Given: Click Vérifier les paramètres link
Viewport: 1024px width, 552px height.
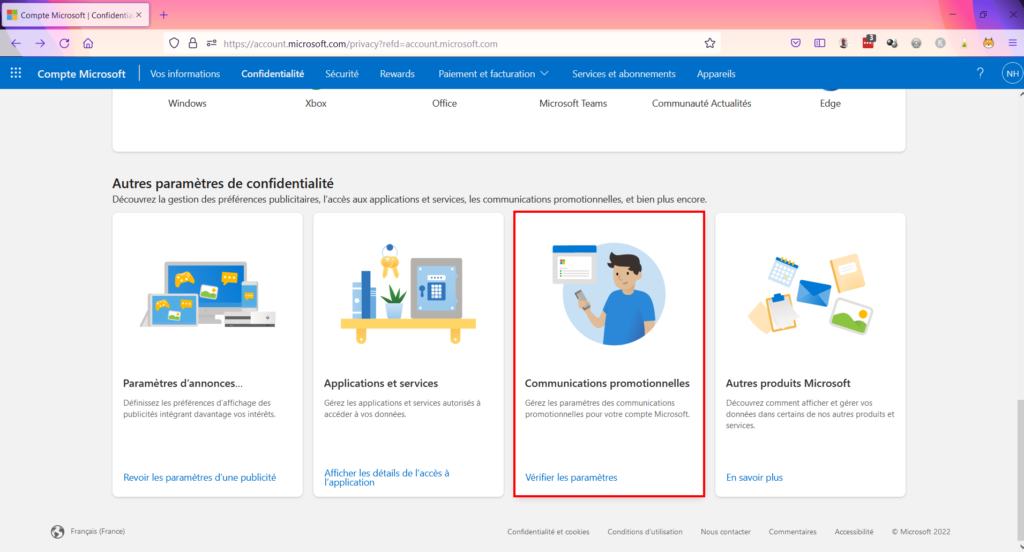Looking at the screenshot, I should click(x=571, y=478).
